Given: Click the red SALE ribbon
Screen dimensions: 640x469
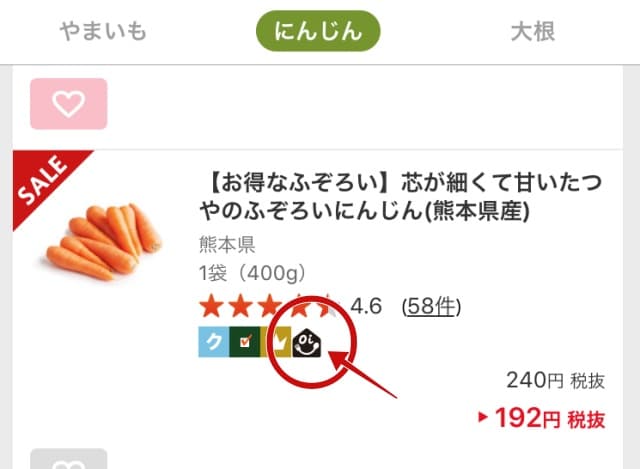Looking at the screenshot, I should pyautogui.click(x=45, y=182).
